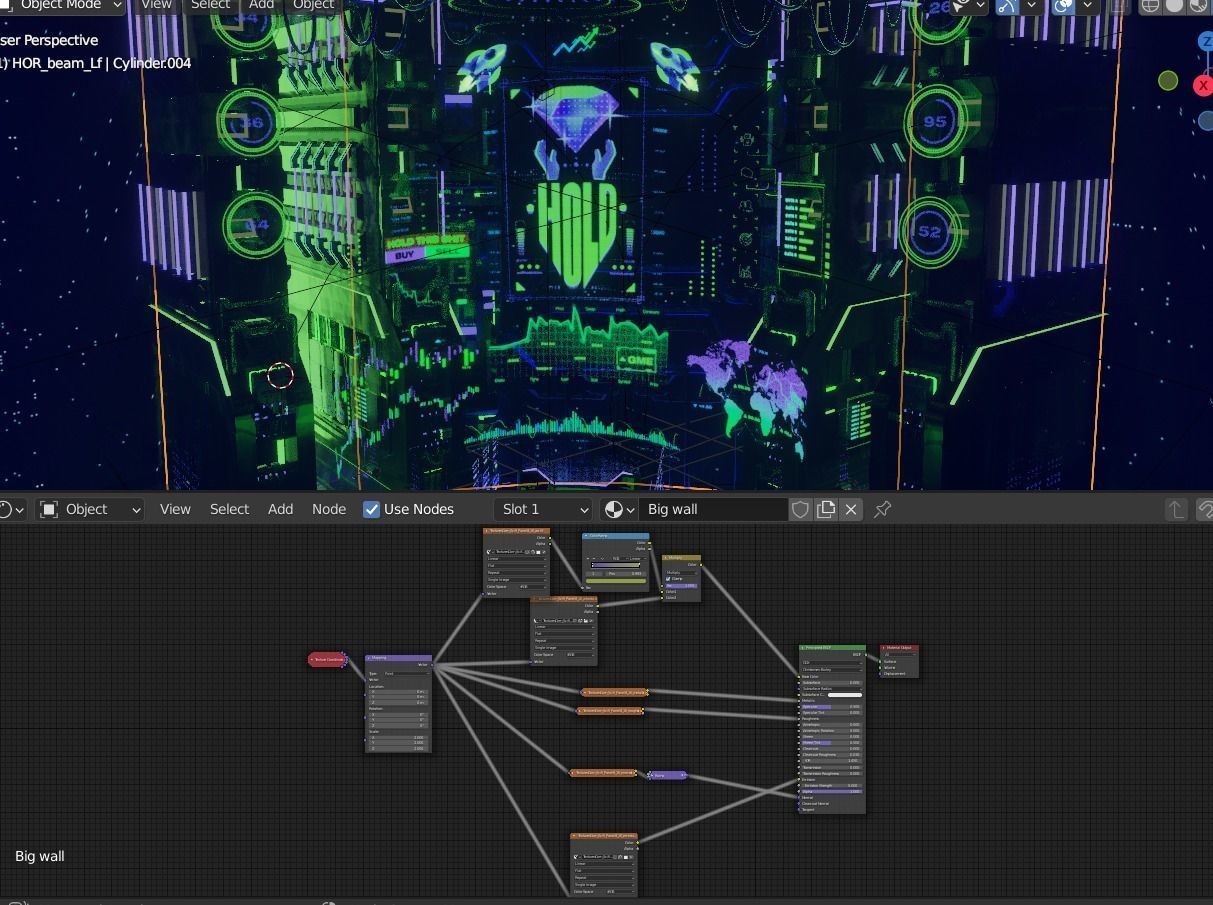Viewport: 1213px width, 905px height.
Task: Adjust the Fac slider on Multiply node
Action: coord(681,585)
